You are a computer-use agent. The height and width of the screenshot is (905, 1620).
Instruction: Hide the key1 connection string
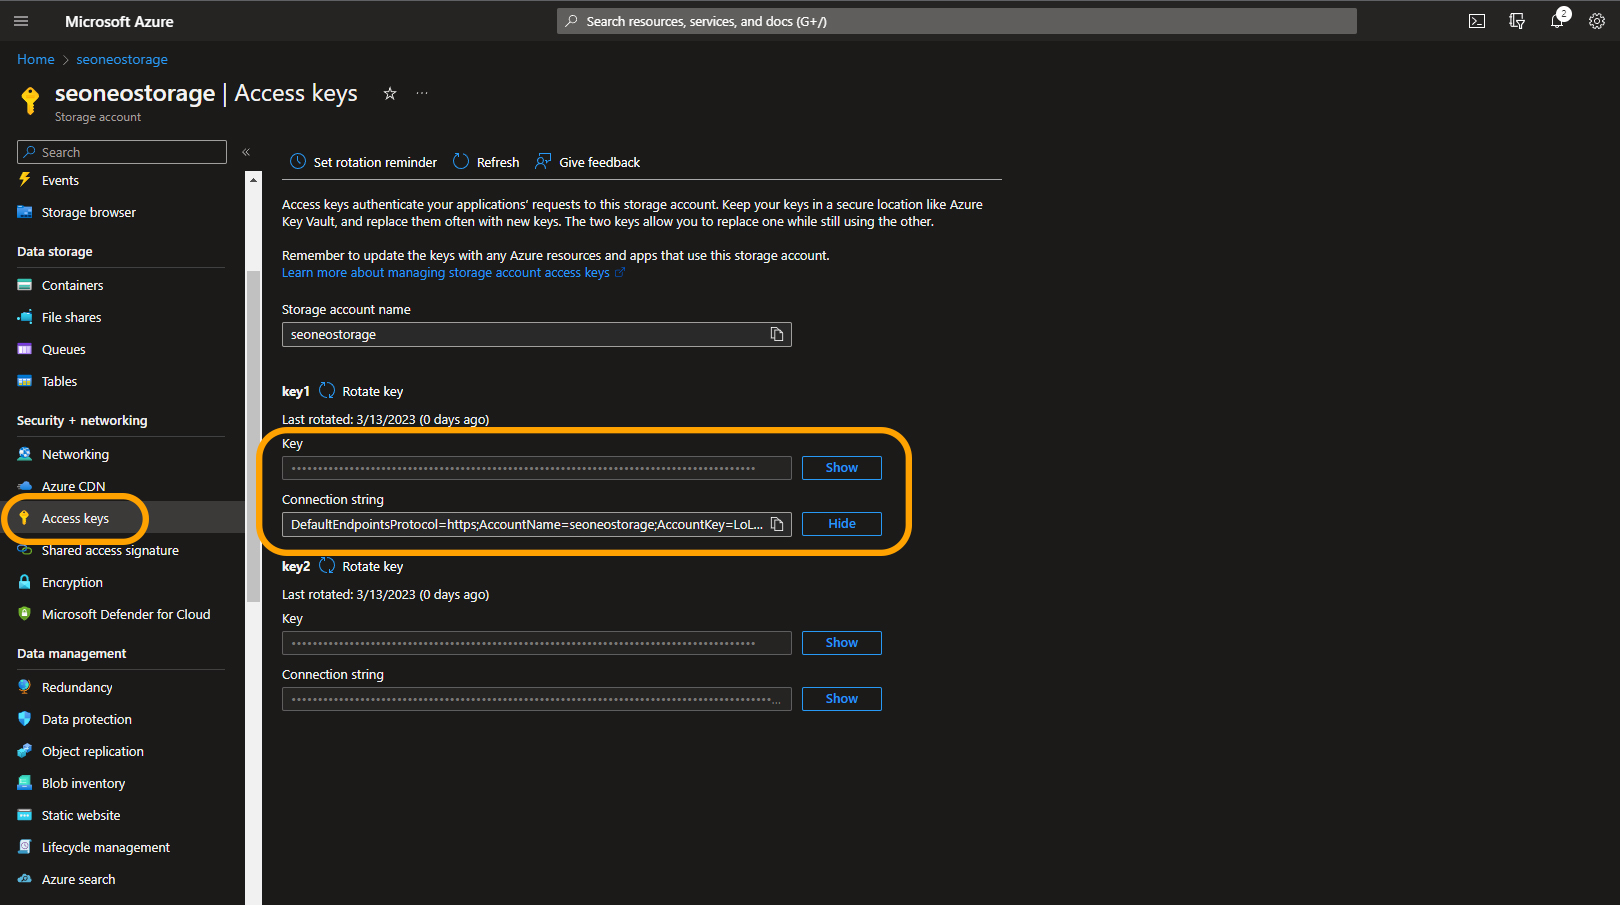841,524
